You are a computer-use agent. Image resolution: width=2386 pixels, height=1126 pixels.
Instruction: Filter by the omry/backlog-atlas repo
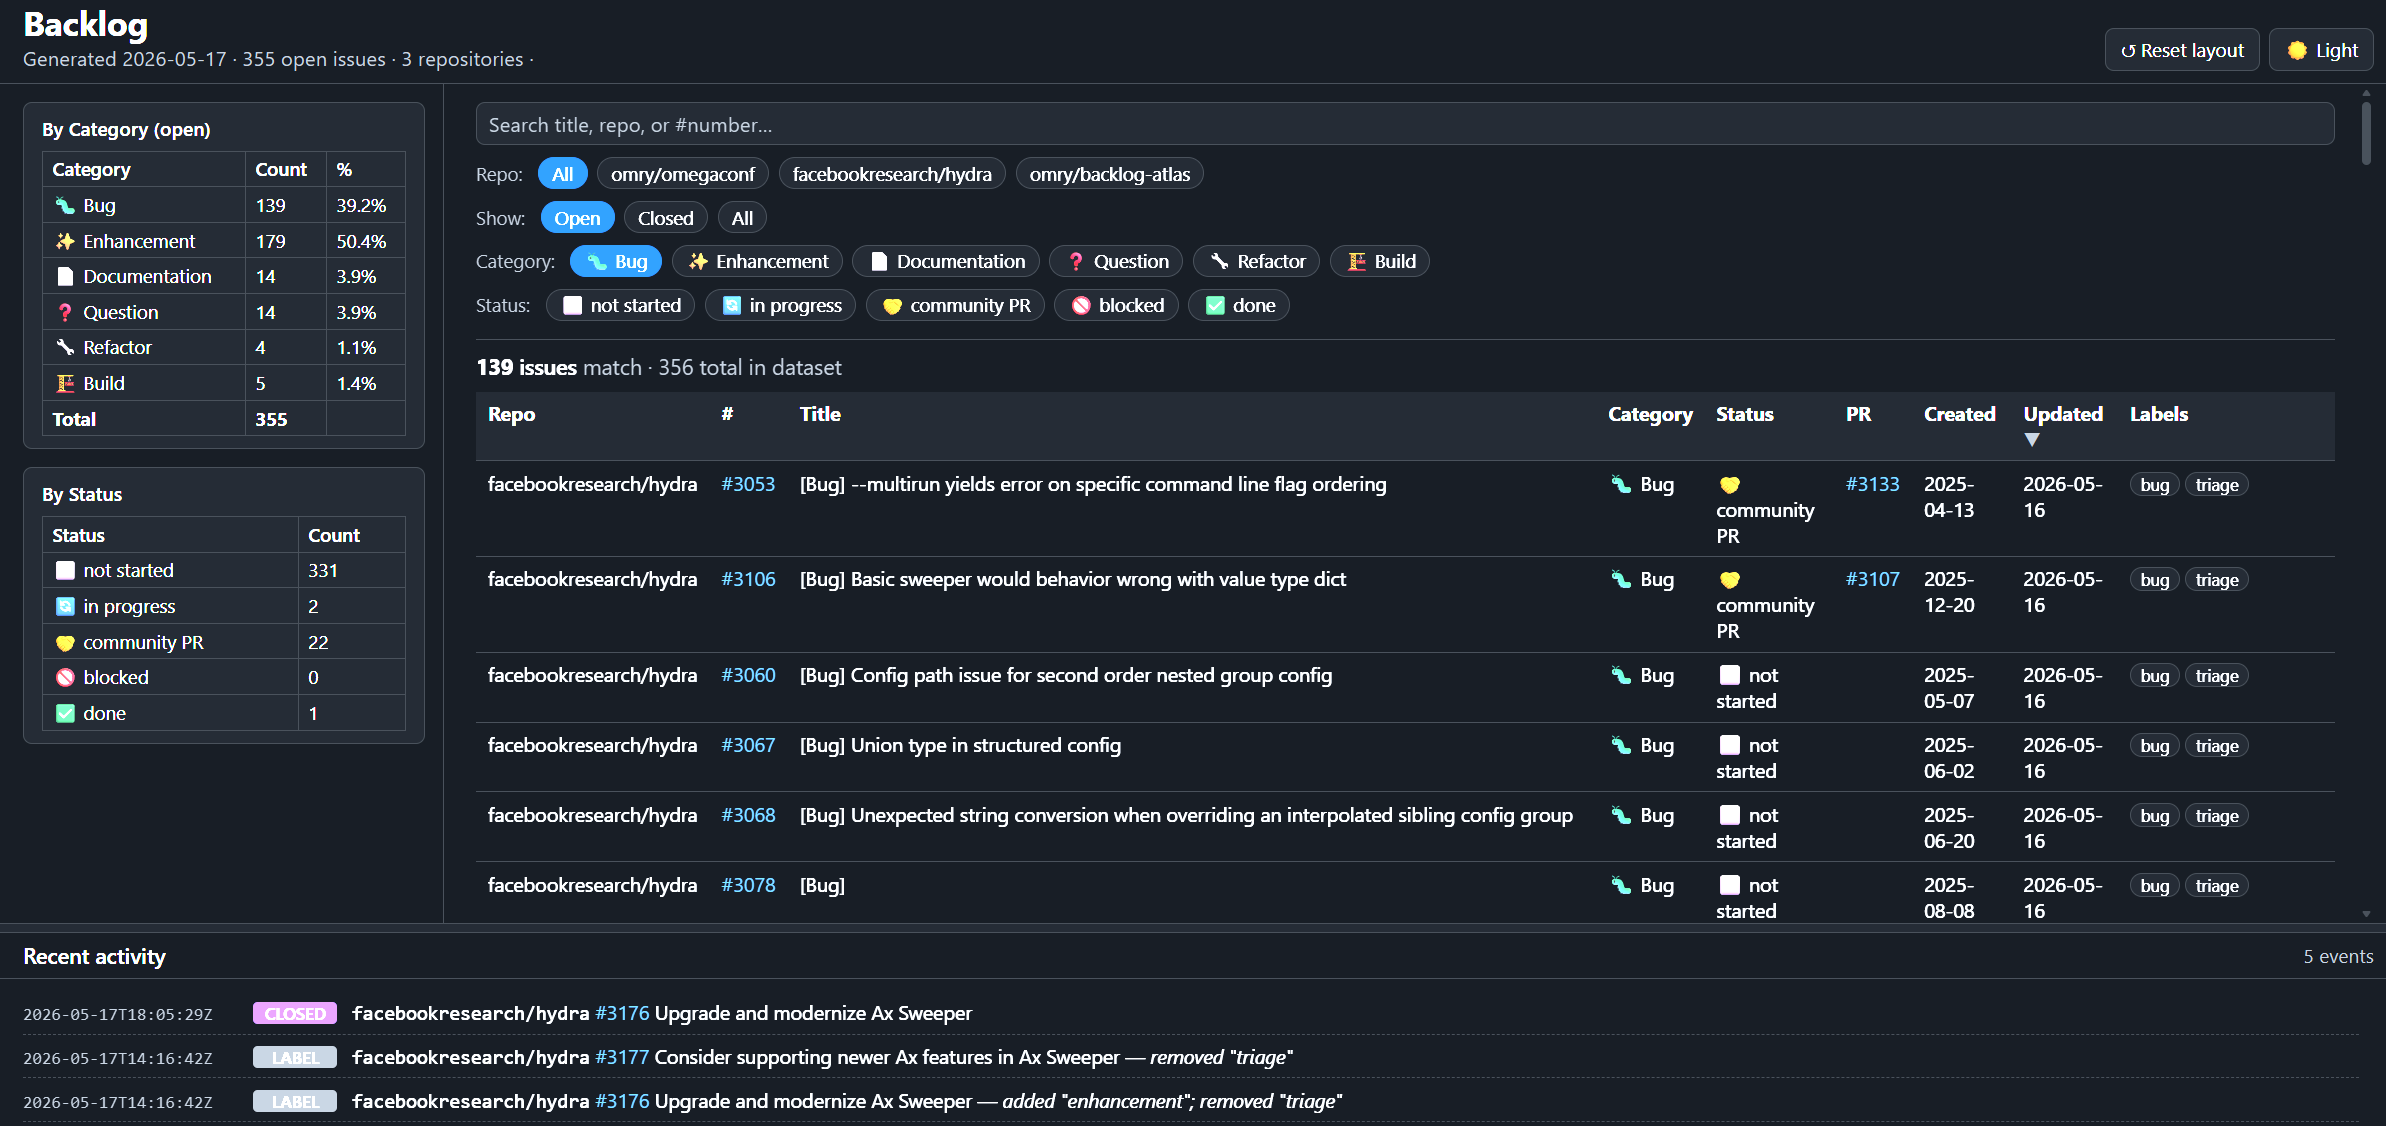click(x=1110, y=175)
